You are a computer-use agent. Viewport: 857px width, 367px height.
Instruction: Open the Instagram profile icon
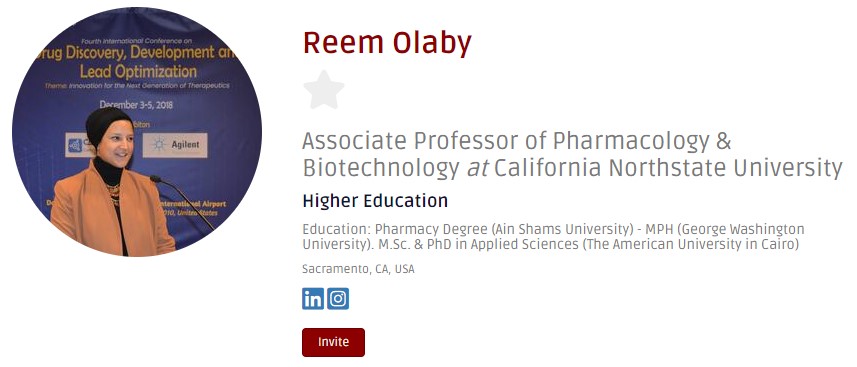pos(338,299)
